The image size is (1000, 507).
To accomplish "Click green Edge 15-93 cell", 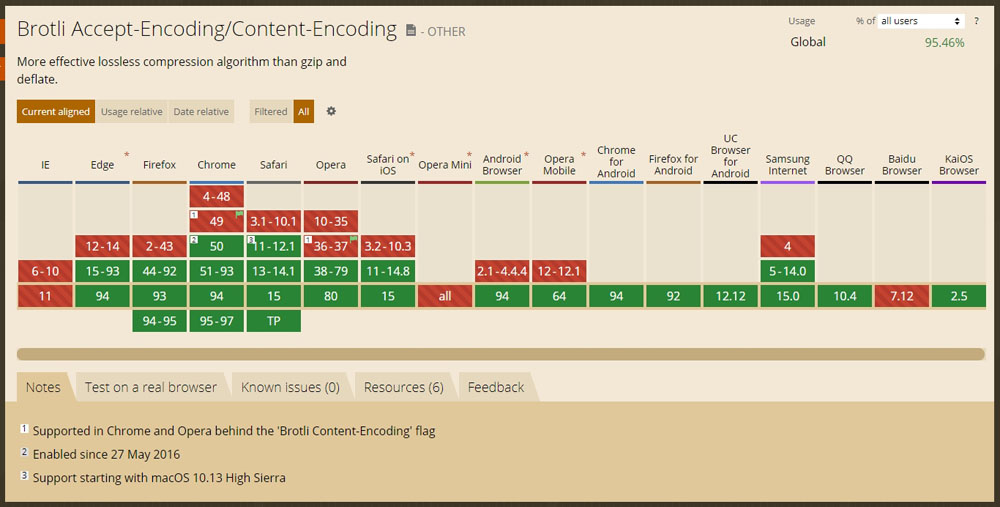I will [102, 271].
